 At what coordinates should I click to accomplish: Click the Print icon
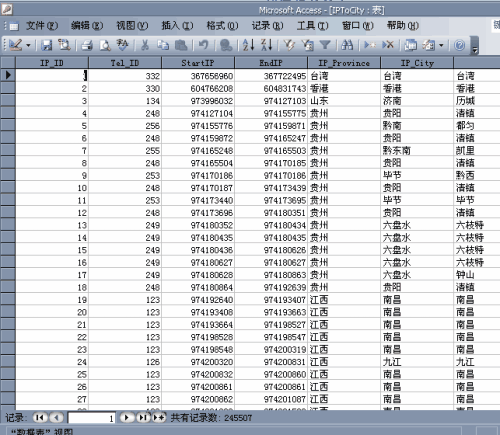click(x=87, y=45)
